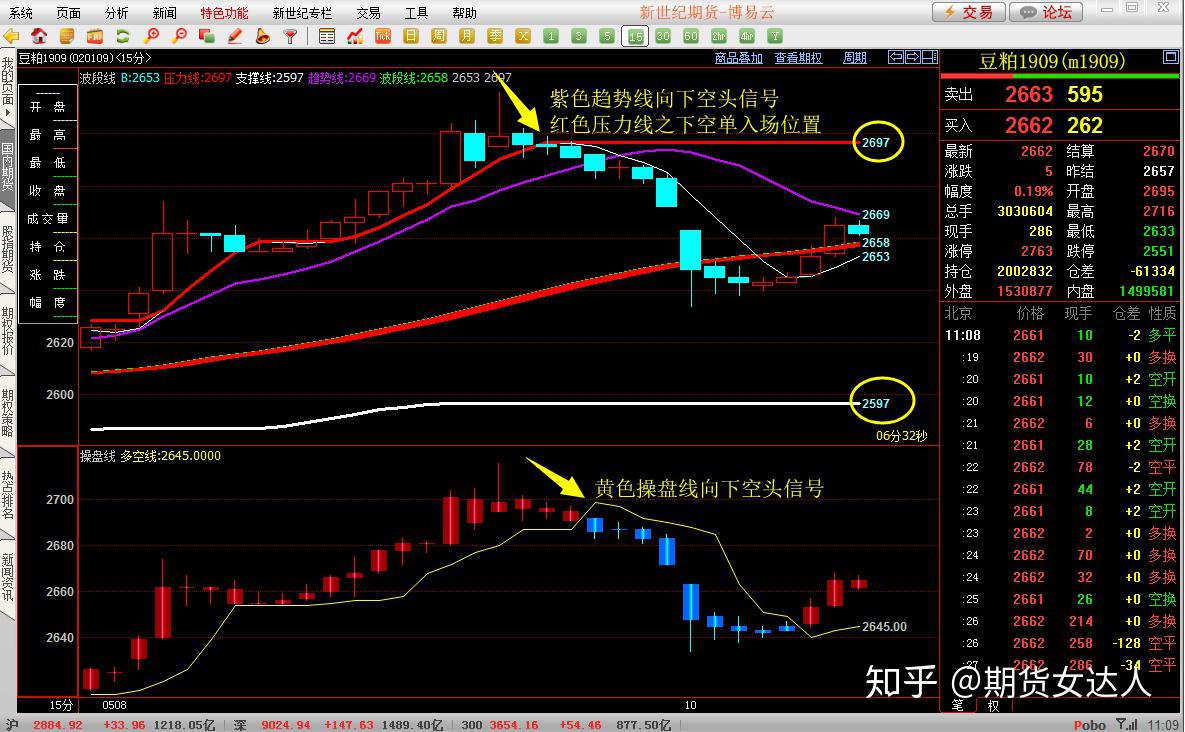Select the quarterly (季) period button
Viewport: 1185px width, 732px height.
point(495,36)
